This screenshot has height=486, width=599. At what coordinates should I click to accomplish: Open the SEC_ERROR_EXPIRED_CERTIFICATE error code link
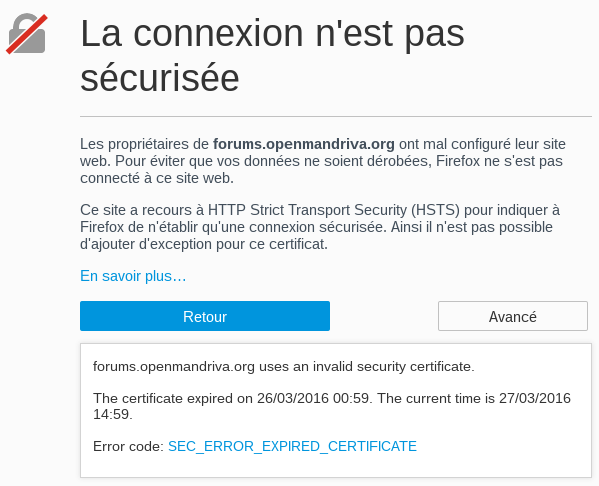click(292, 446)
